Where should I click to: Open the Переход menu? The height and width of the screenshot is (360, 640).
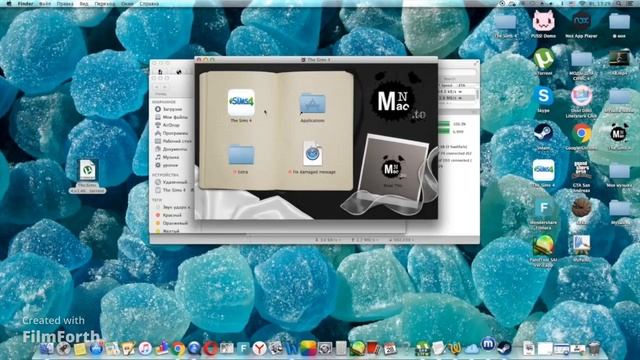tap(105, 4)
